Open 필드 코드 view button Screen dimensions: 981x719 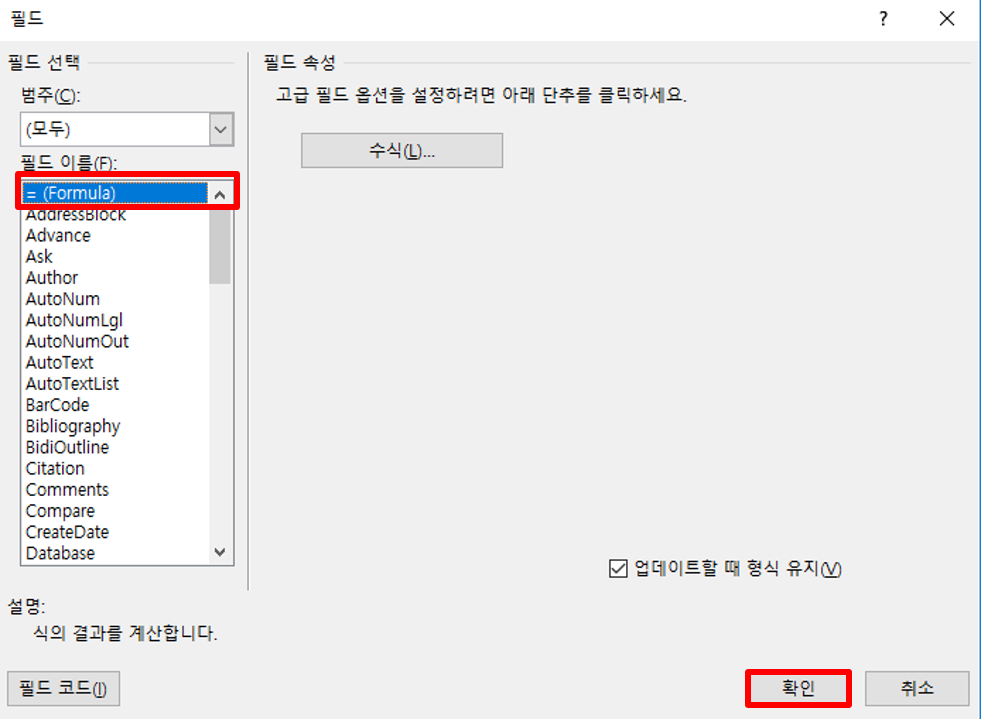pos(63,688)
